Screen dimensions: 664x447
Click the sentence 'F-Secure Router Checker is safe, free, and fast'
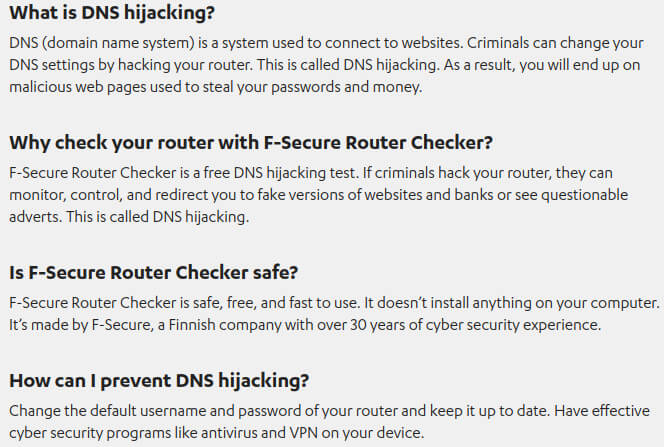click(x=185, y=303)
